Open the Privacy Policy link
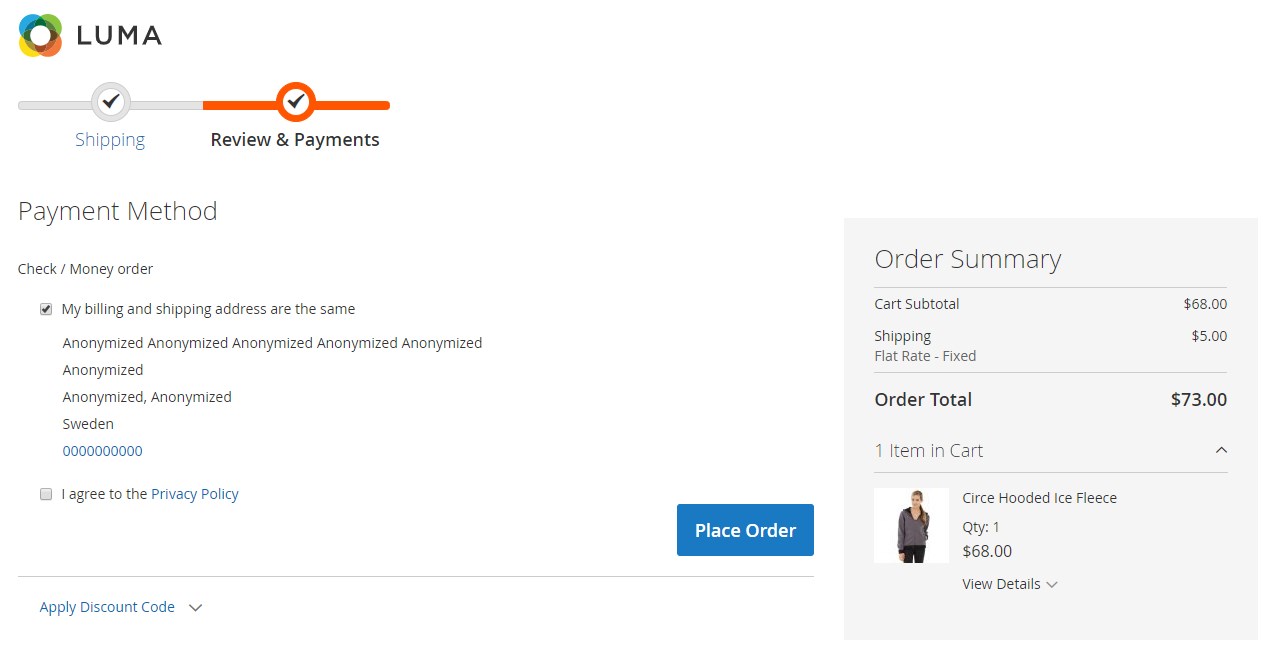Image resolution: width=1271 pixels, height=653 pixels. pos(195,494)
